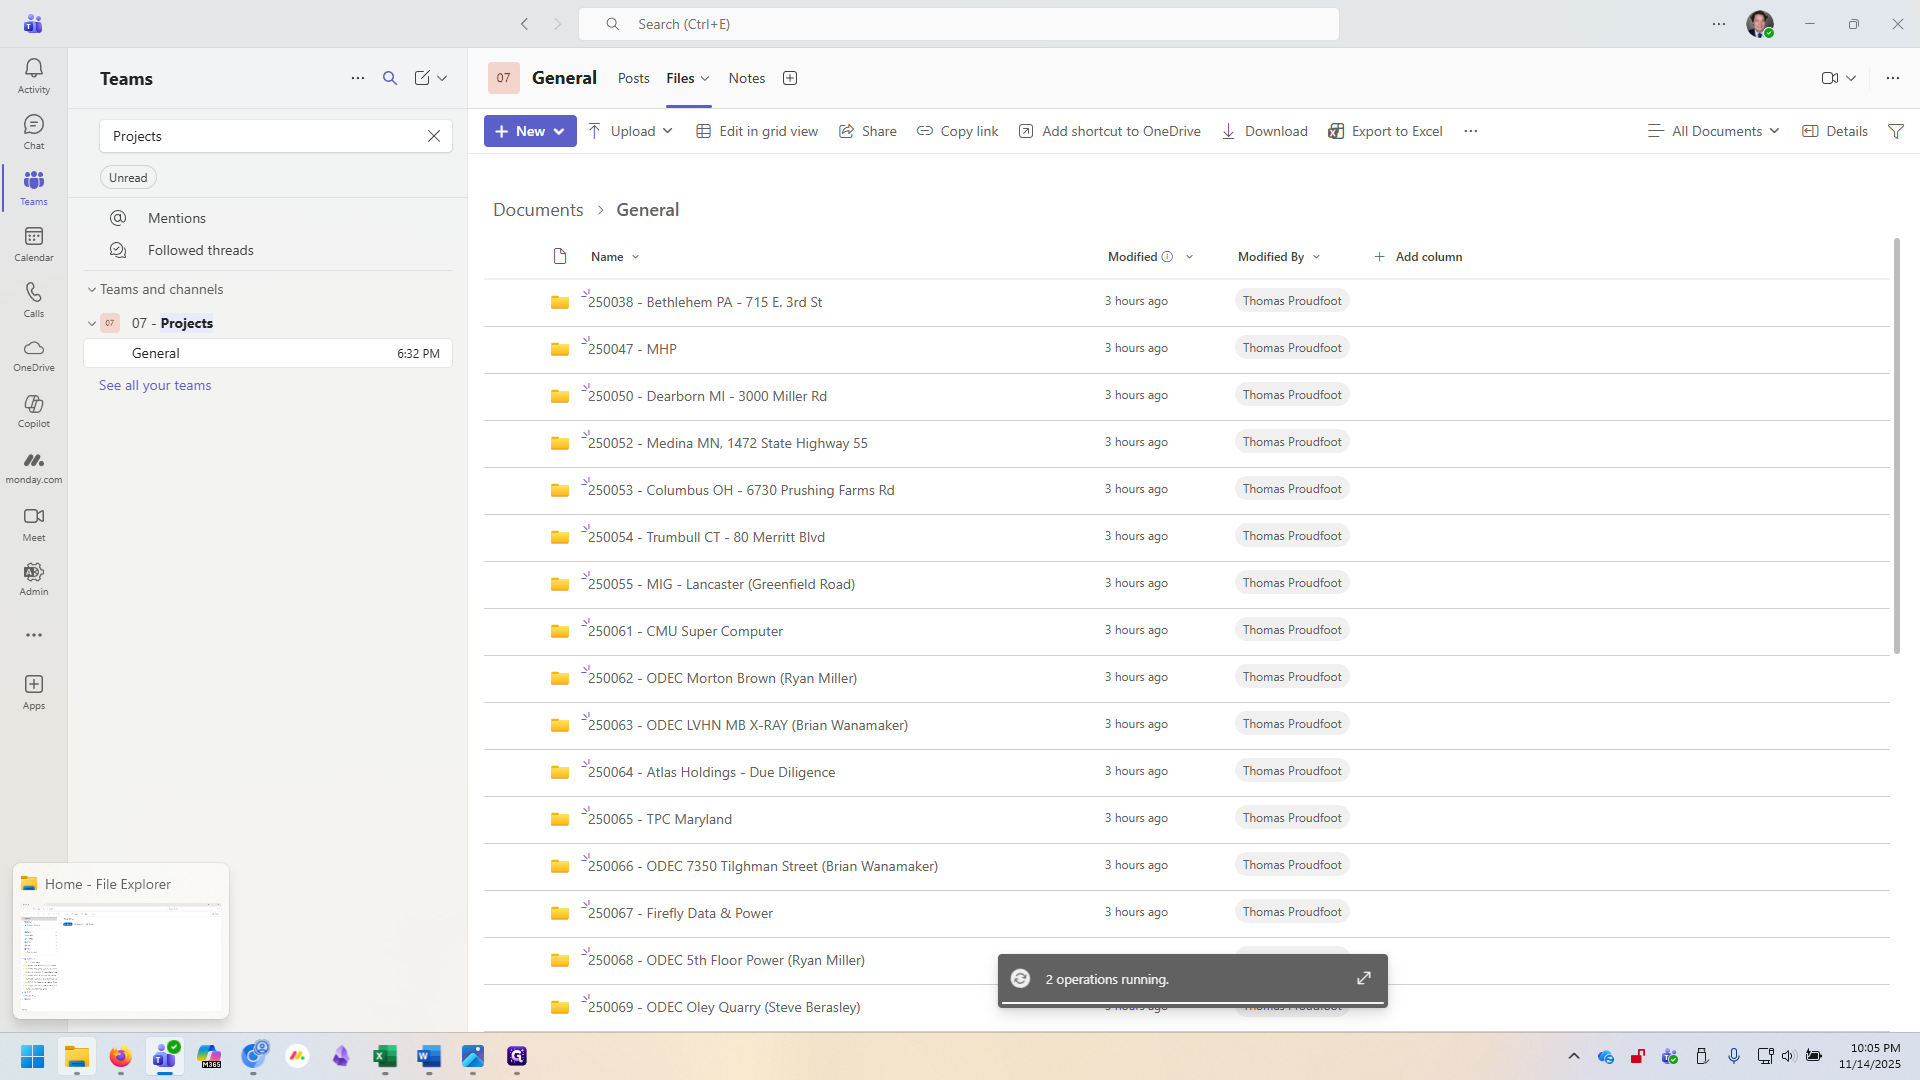Screen dimensions: 1920x1080
Task: Open Copilot from the sidebar
Action: (x=33, y=408)
